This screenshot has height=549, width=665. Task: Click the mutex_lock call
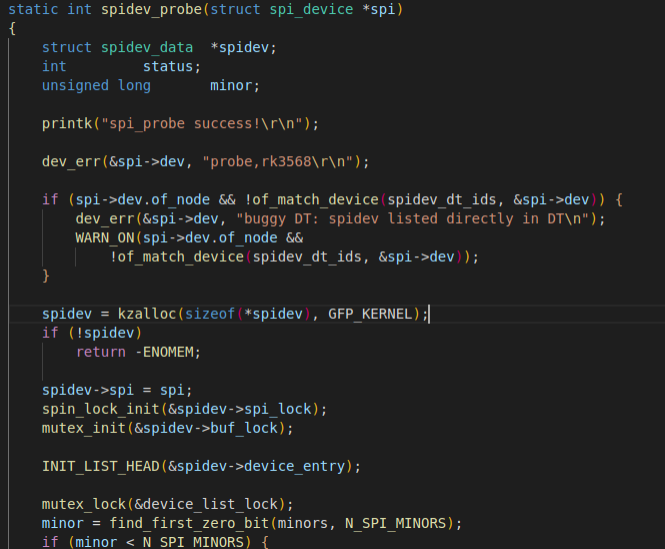(84, 504)
